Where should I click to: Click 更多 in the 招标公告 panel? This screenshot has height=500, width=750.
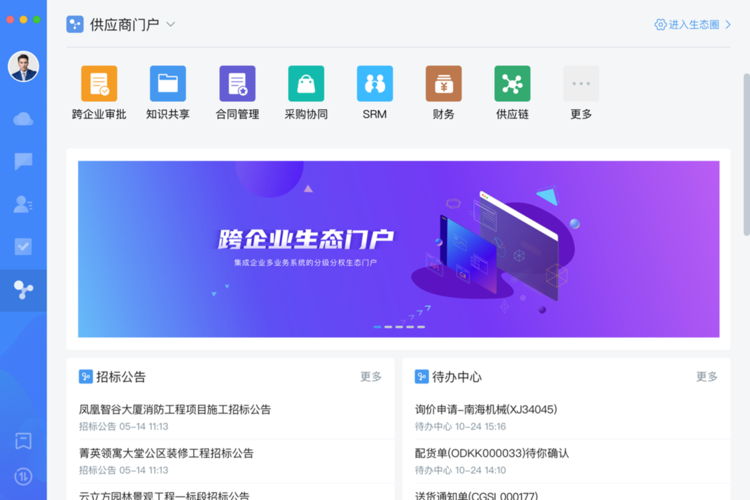tap(371, 377)
